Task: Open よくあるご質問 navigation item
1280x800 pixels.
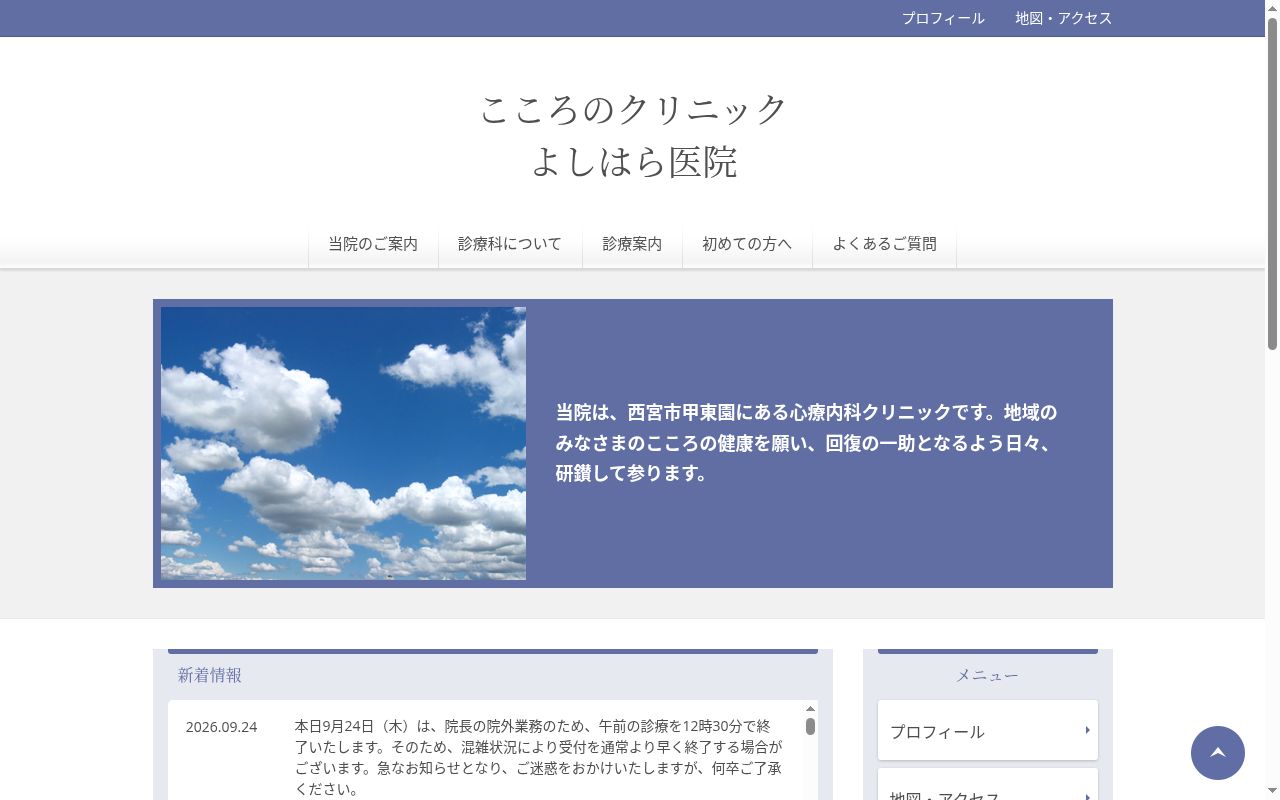Action: [x=884, y=244]
